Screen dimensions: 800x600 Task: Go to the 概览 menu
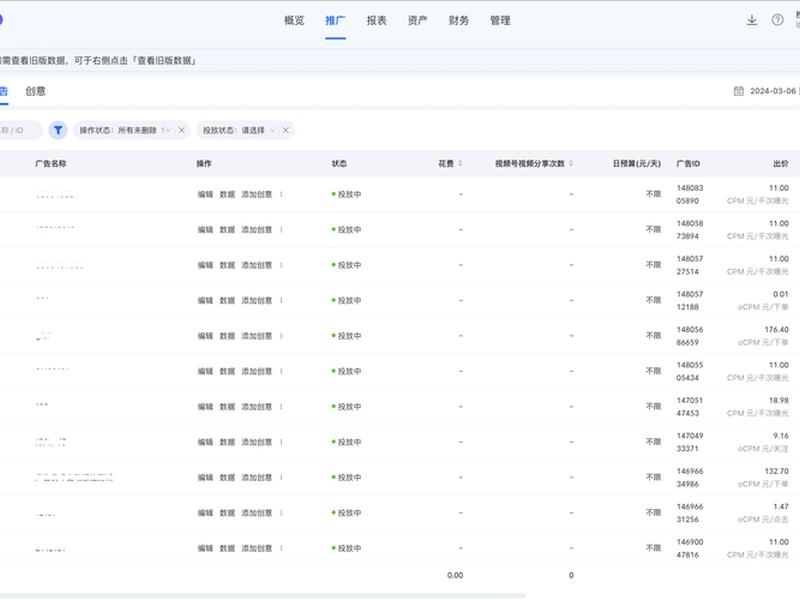294,20
